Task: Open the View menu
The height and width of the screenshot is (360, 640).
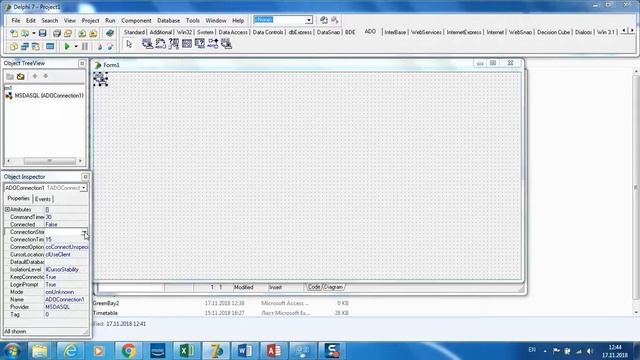Action: (x=69, y=20)
